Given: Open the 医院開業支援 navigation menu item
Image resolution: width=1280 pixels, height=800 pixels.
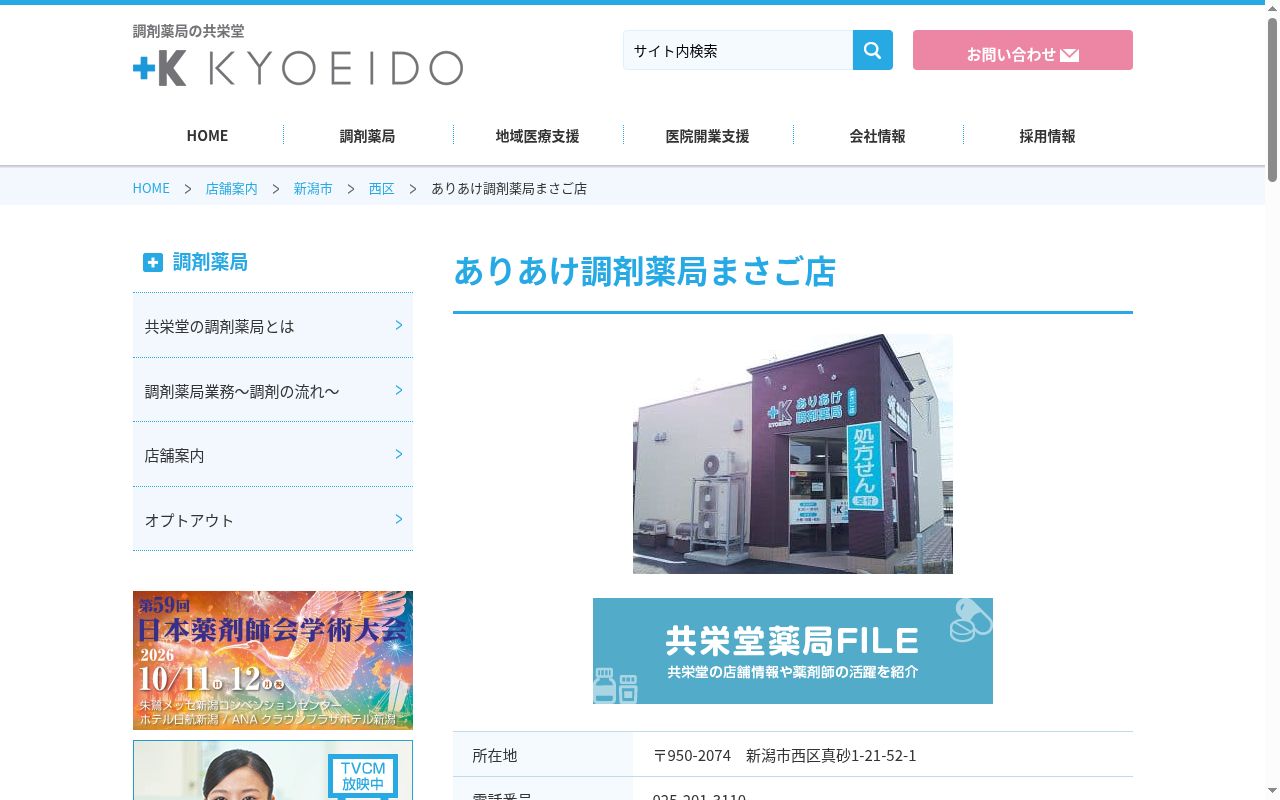Looking at the screenshot, I should [x=707, y=136].
